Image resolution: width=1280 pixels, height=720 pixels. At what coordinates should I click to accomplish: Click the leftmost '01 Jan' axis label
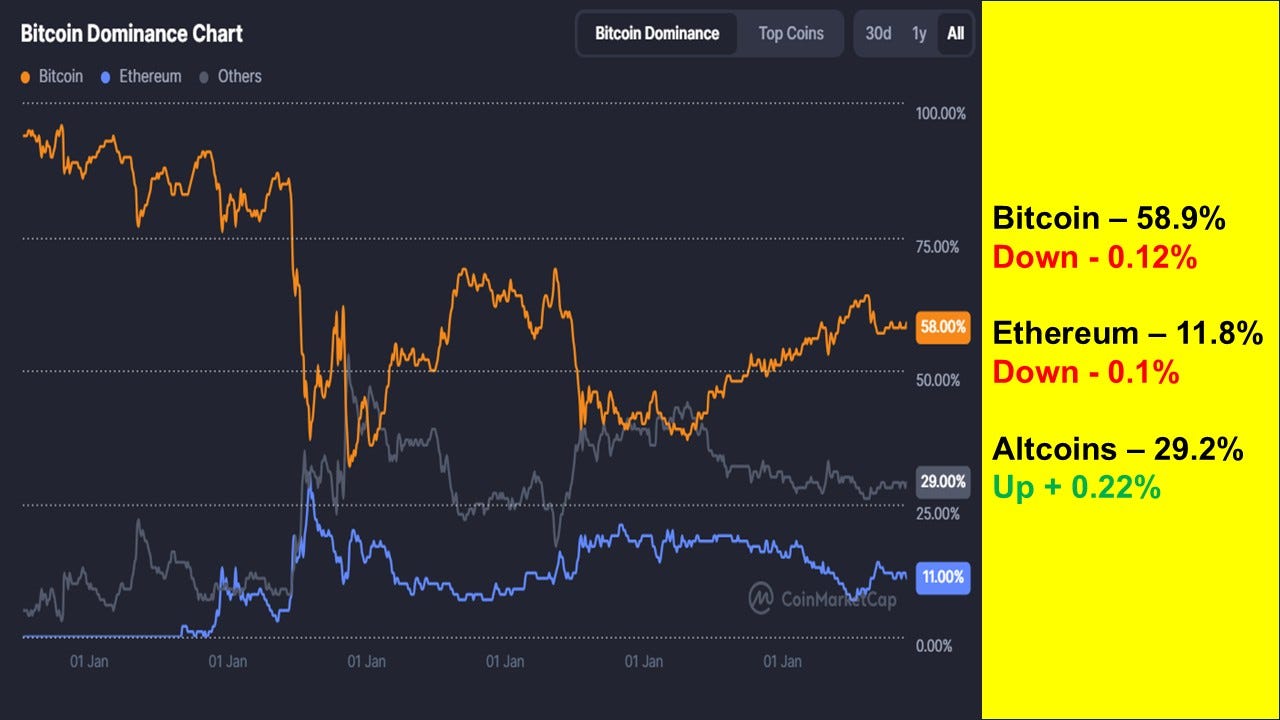coord(92,661)
